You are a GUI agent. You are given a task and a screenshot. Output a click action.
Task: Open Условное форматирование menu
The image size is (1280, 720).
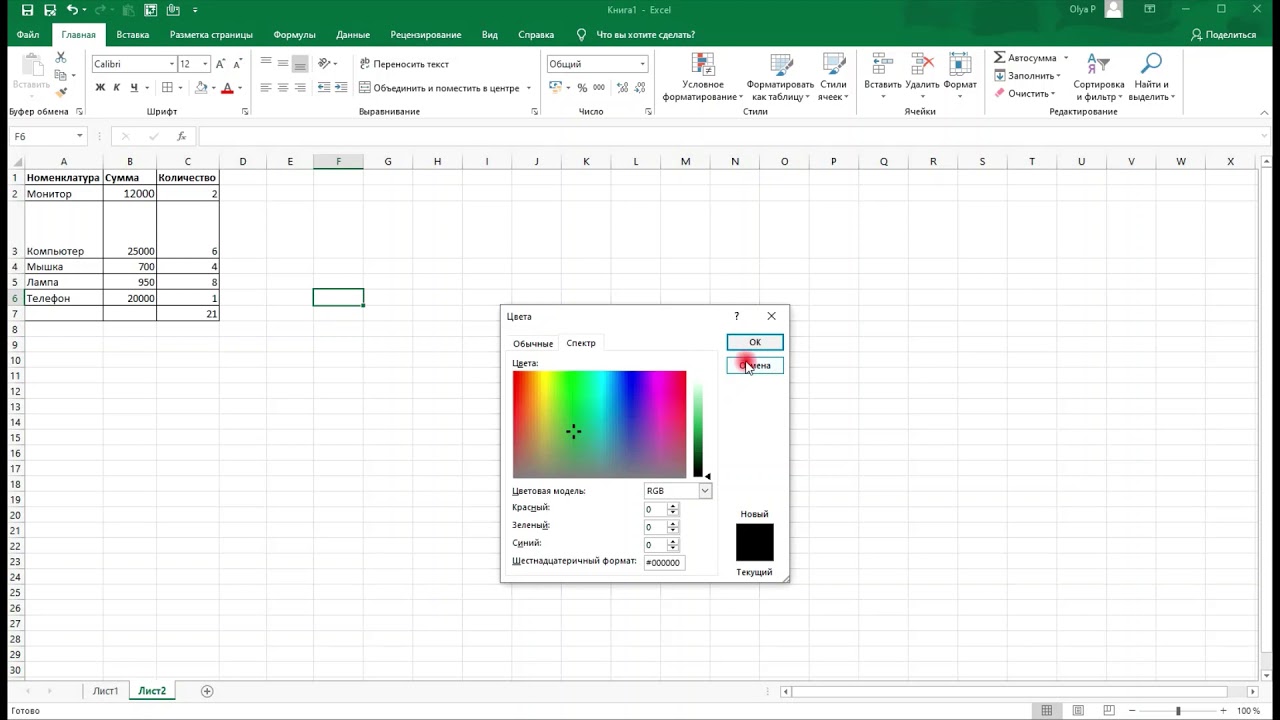point(703,77)
